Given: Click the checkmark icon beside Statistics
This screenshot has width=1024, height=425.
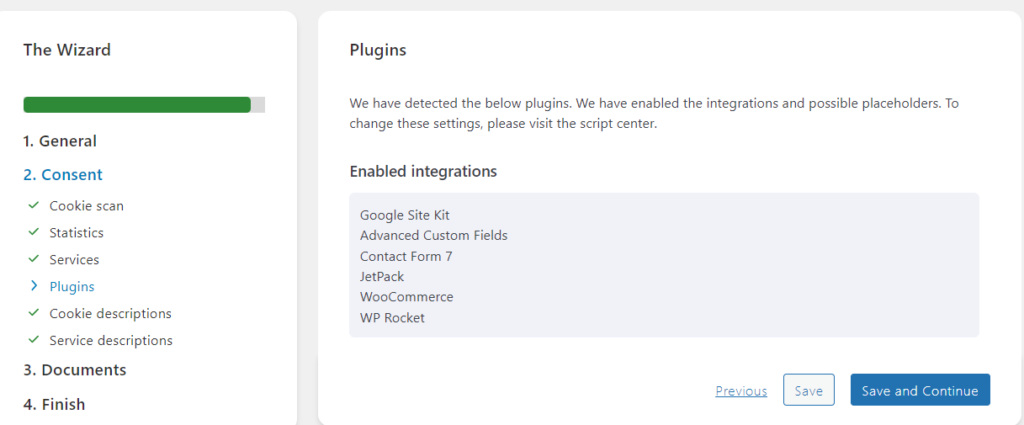Looking at the screenshot, I should tap(34, 233).
